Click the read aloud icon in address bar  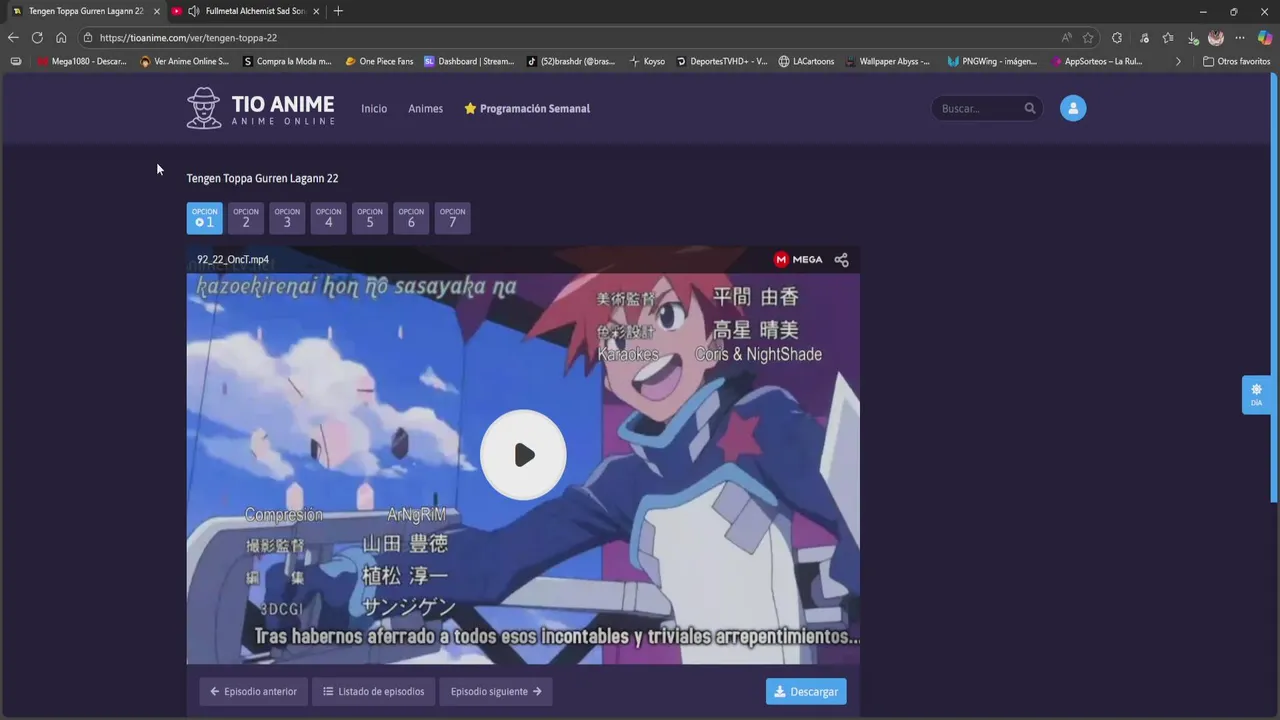pos(1066,38)
